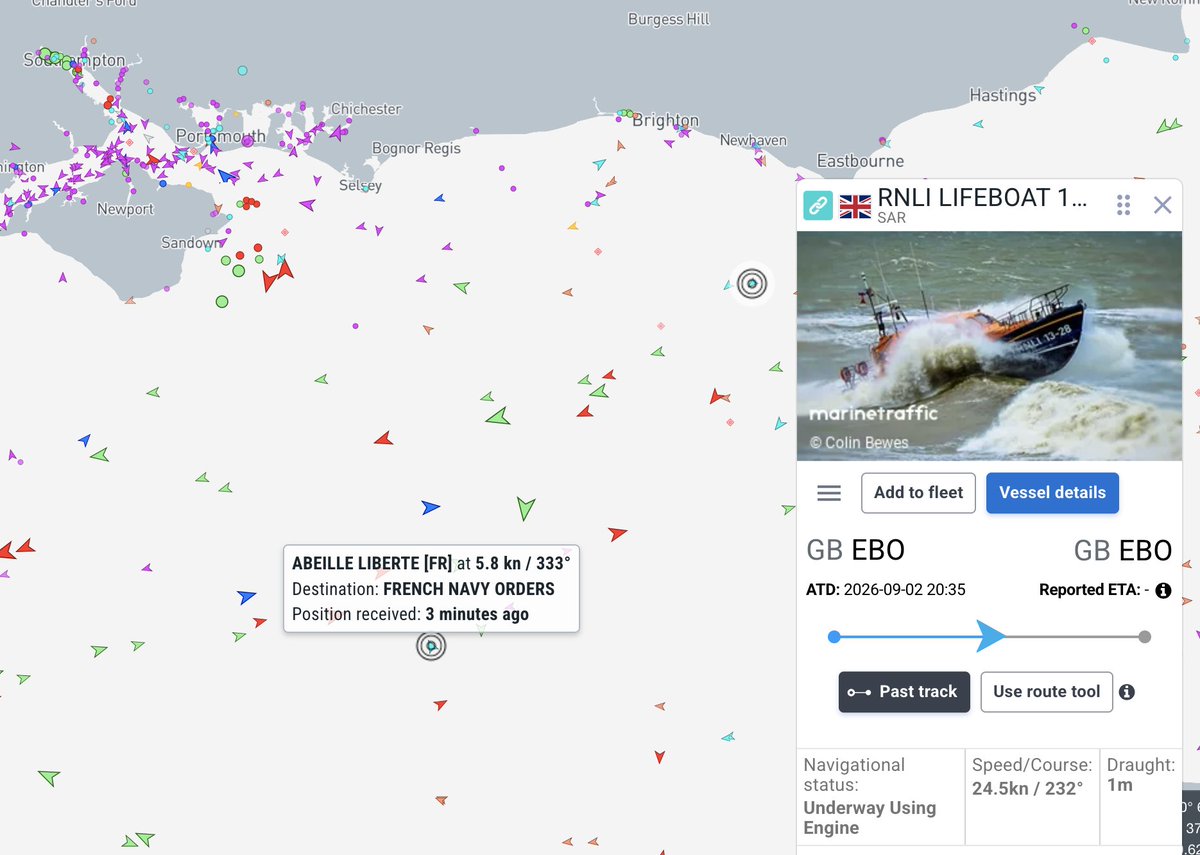Click info icon next to Use route tool

tap(1127, 692)
